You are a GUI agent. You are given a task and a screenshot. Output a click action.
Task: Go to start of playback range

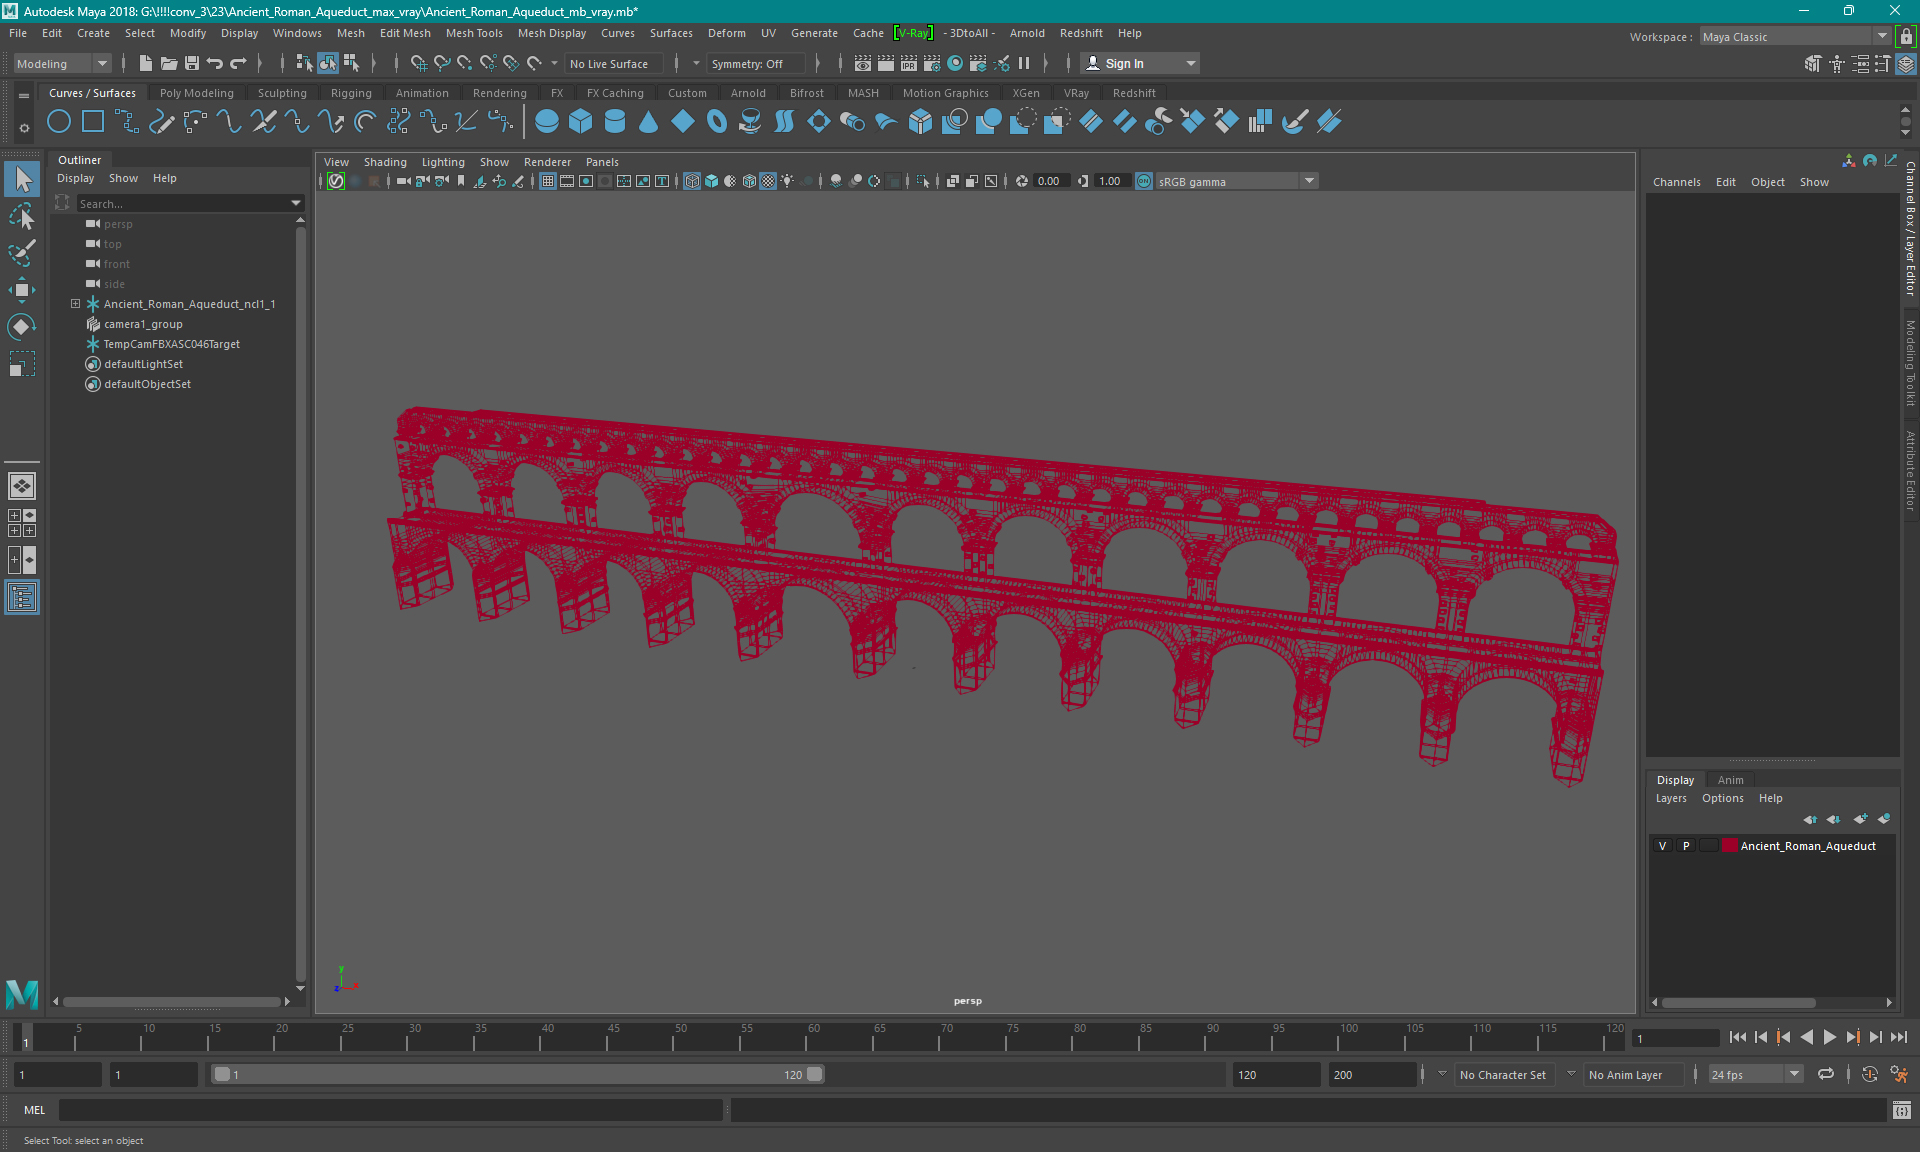click(1737, 1038)
